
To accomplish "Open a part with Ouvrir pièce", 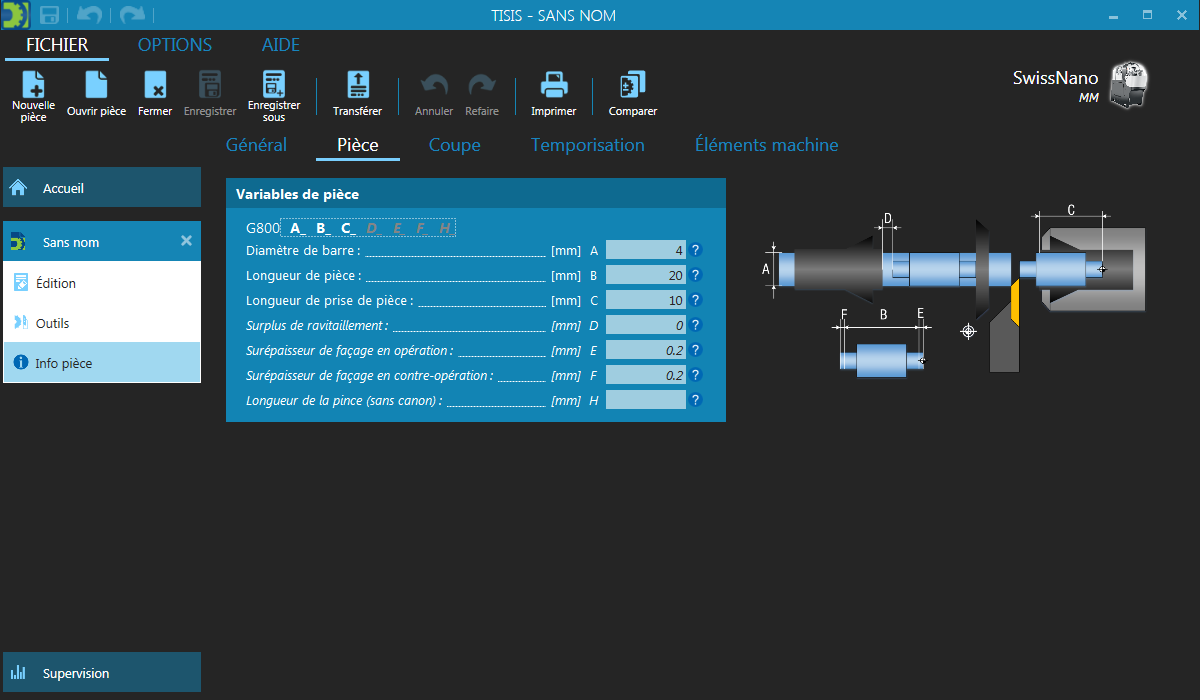I will [x=96, y=86].
